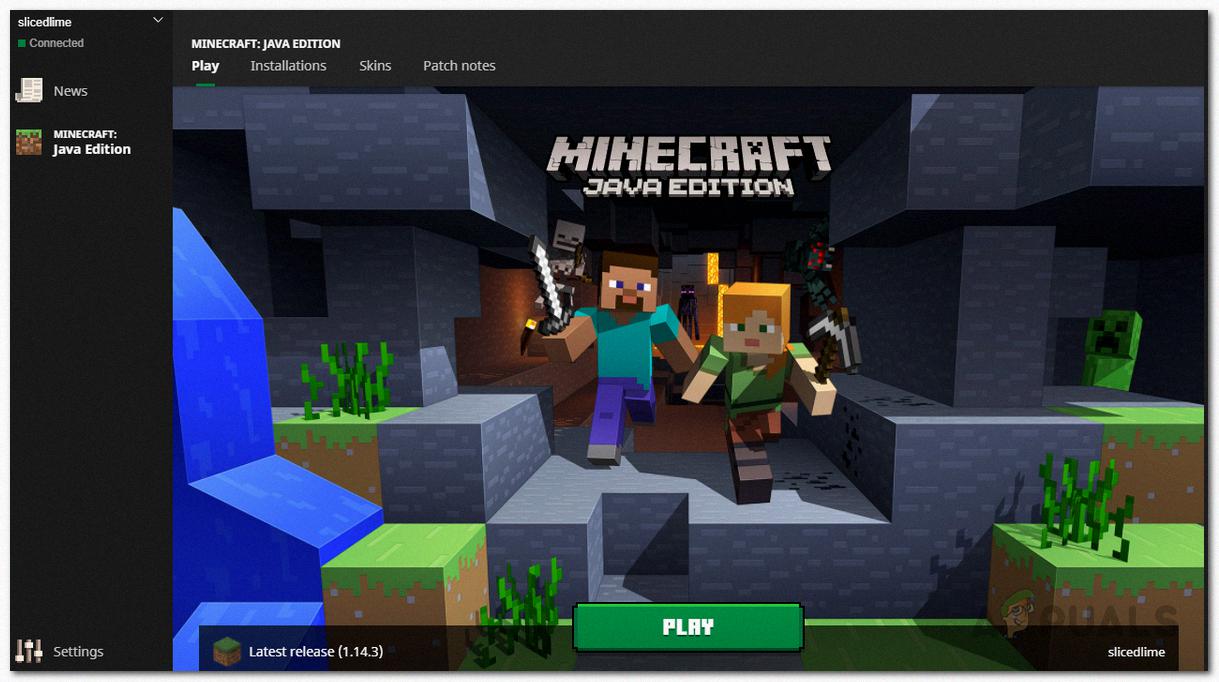Click the green Connected status indicator
Screen dimensions: 1219x682
[21, 43]
